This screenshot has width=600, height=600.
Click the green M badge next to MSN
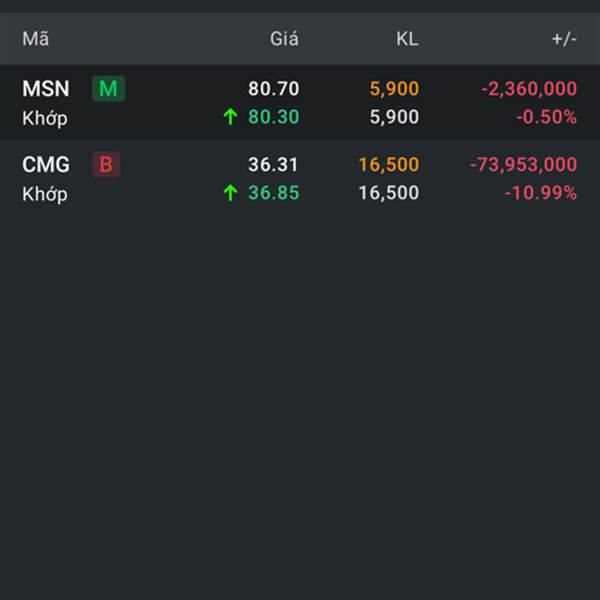click(x=108, y=89)
